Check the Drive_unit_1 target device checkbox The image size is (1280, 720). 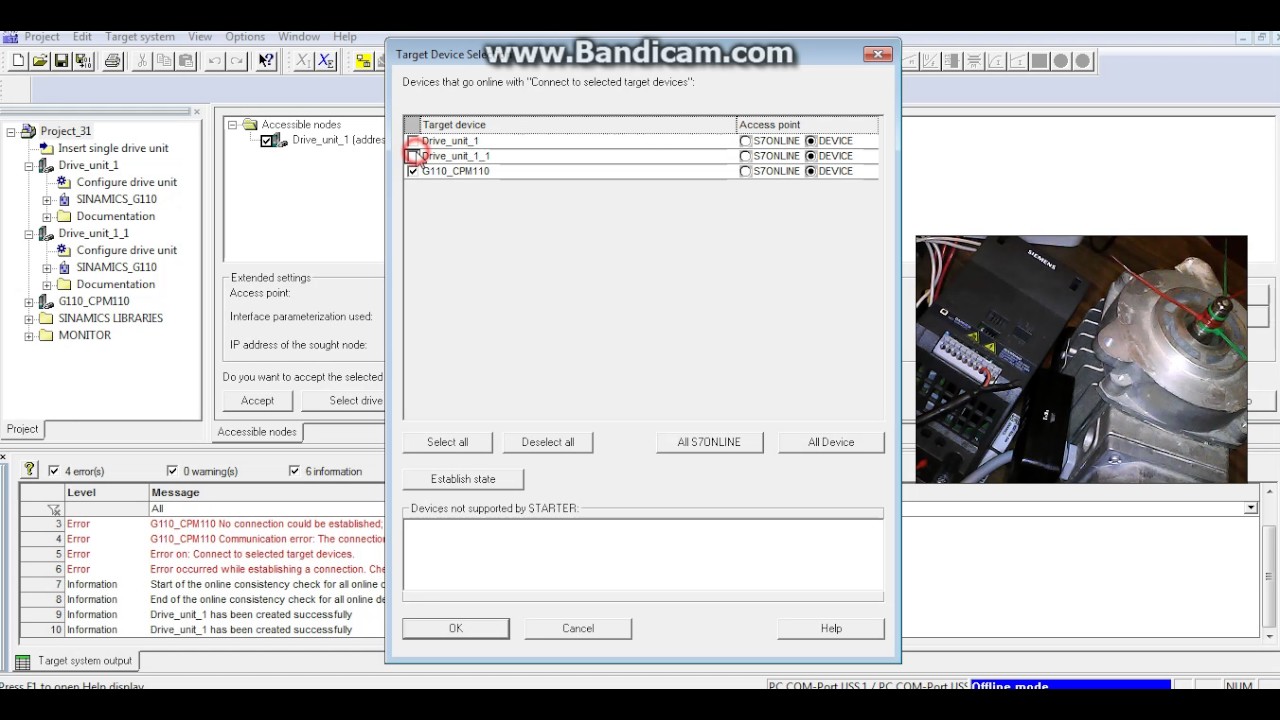coord(413,141)
